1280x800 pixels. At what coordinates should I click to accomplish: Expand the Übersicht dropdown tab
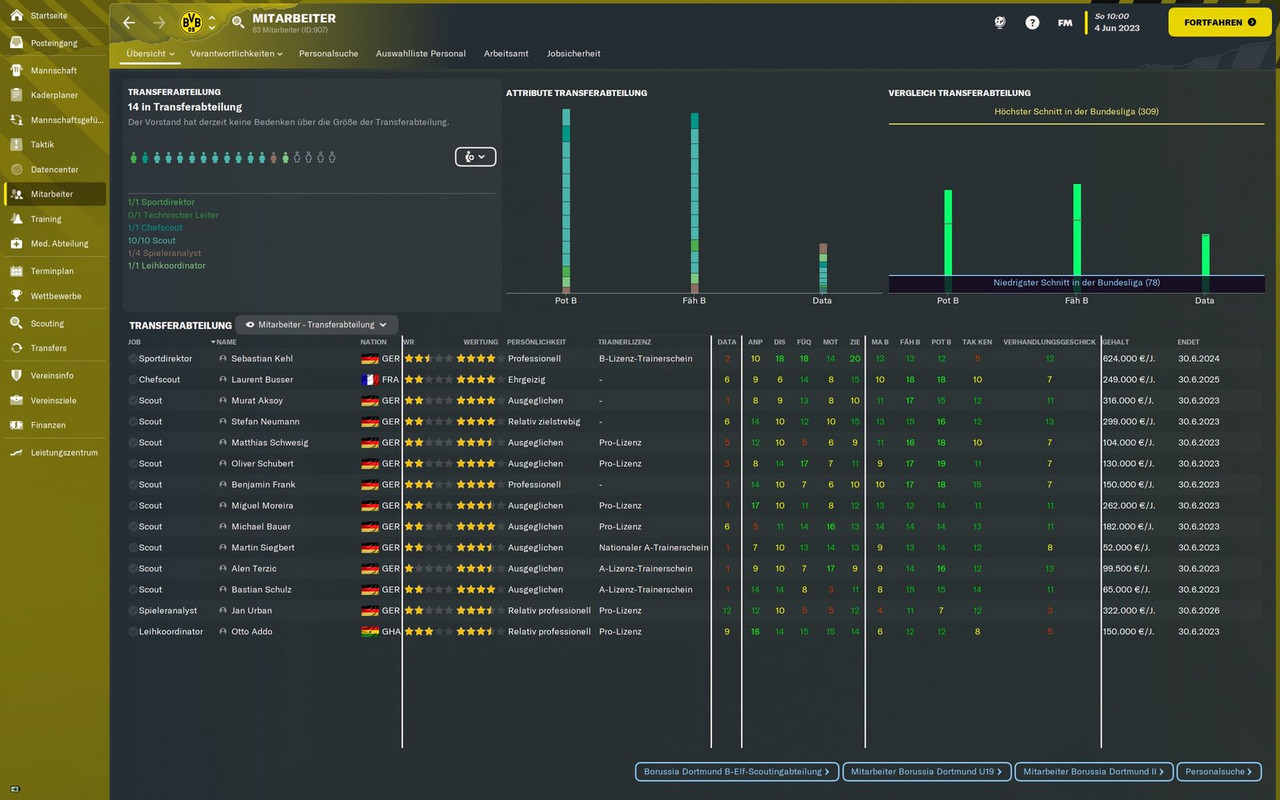(x=151, y=53)
